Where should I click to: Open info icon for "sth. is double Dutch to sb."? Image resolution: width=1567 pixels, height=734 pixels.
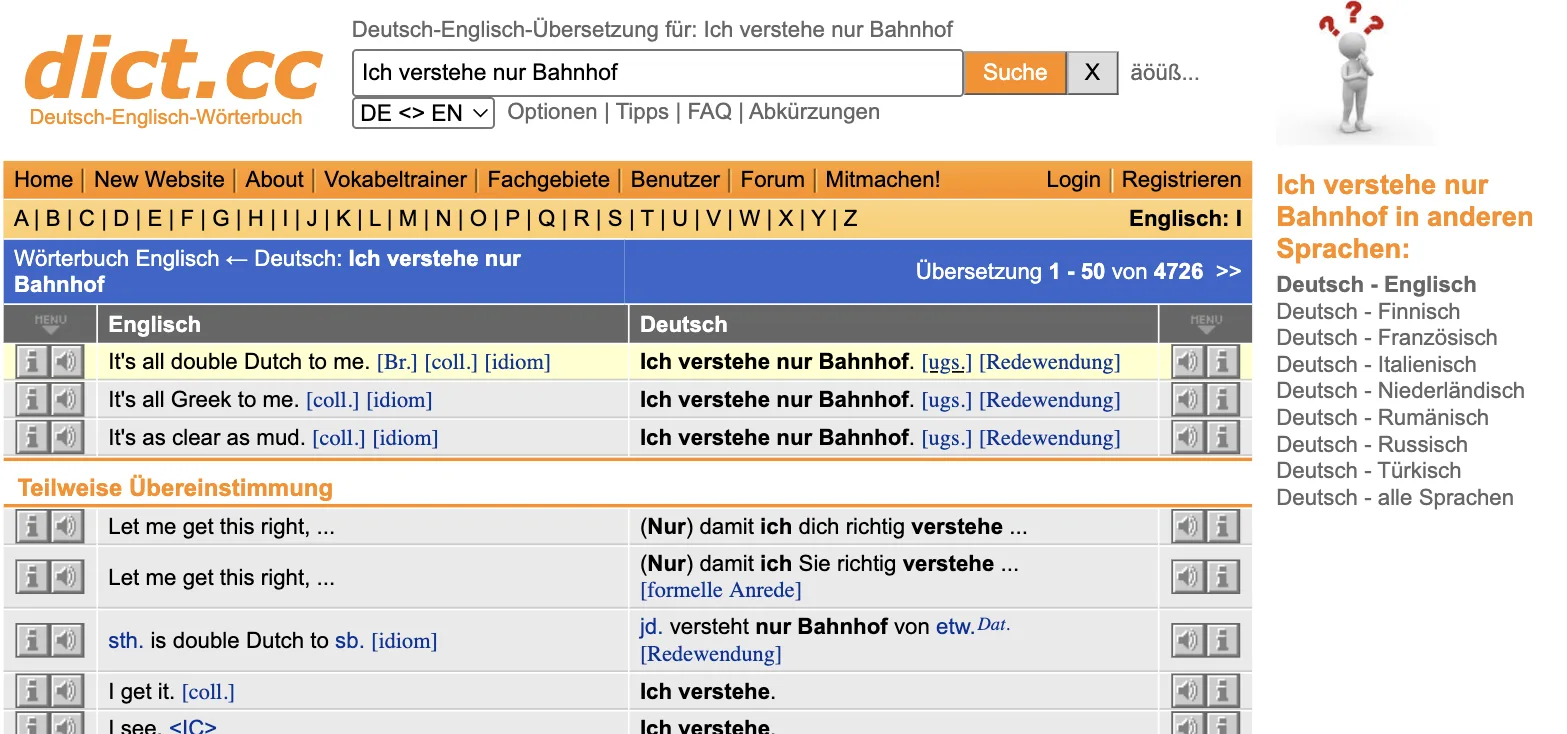tap(32, 640)
